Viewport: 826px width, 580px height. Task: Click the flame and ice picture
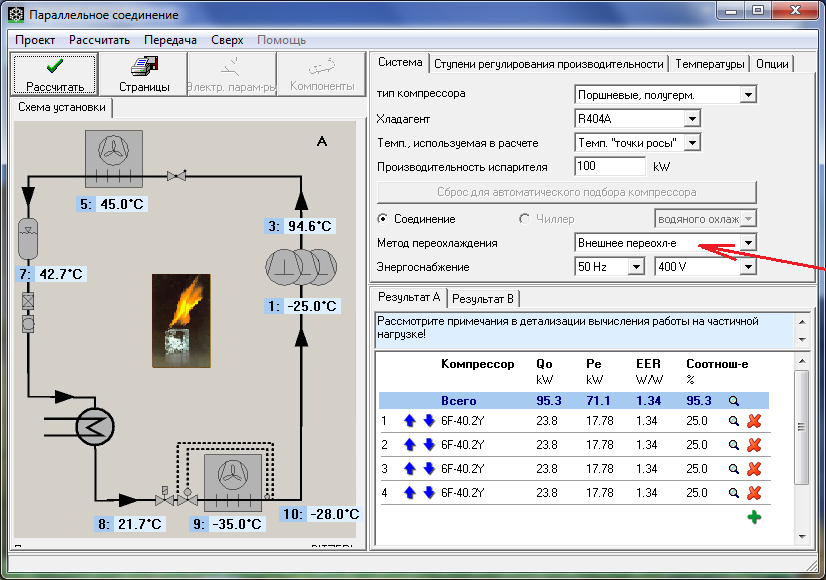(x=181, y=320)
